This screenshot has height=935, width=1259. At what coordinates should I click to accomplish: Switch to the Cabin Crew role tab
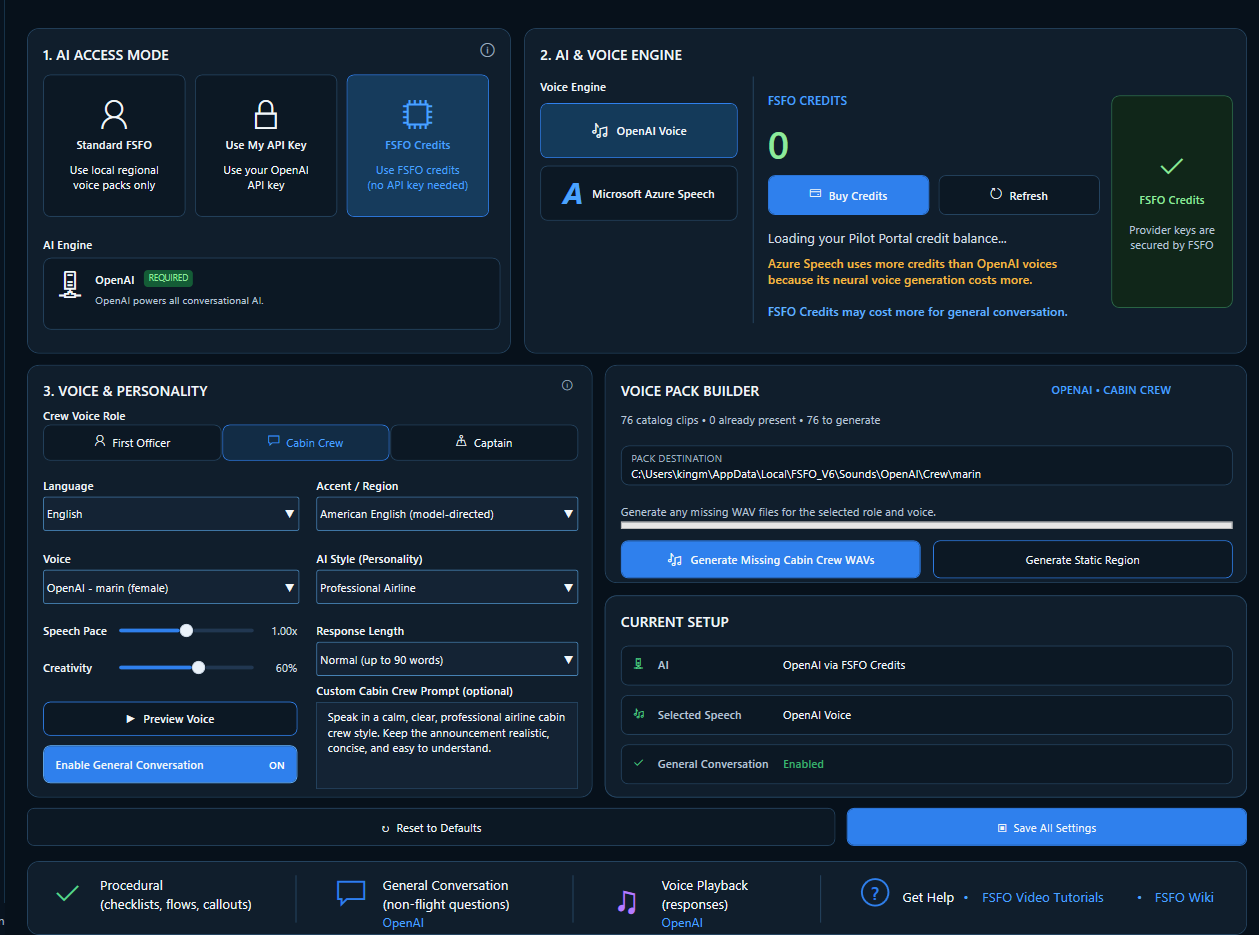[306, 442]
